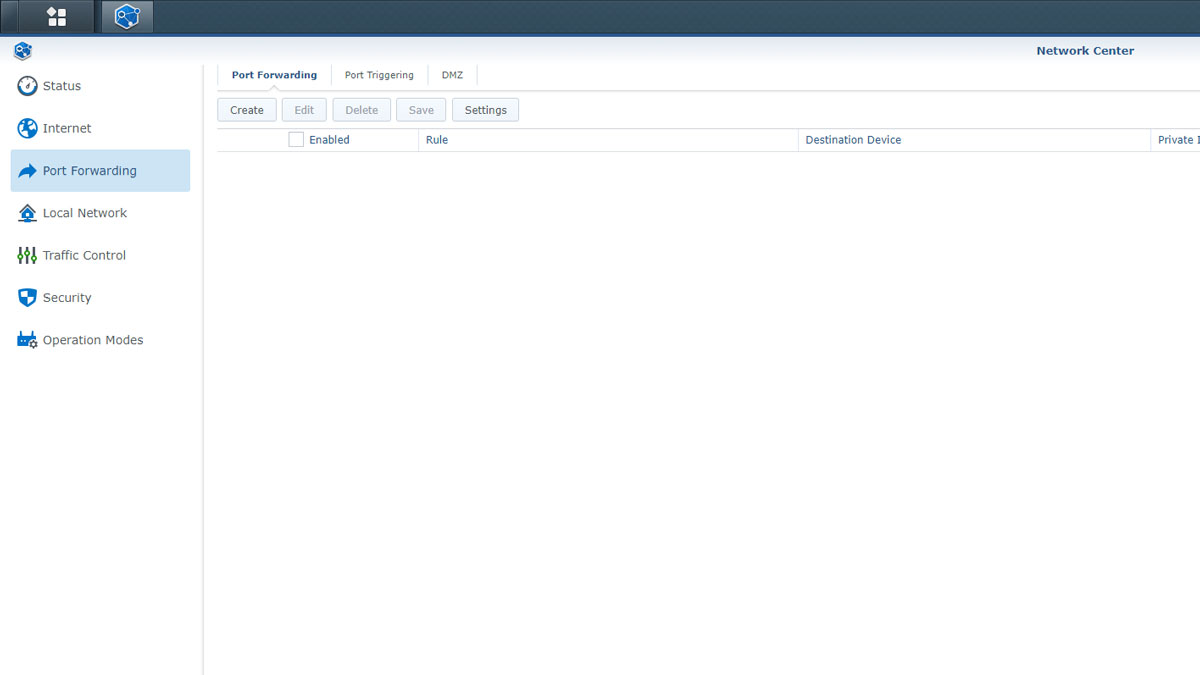1200x675 pixels.
Task: Click the small Network Center window title icon
Action: click(x=22, y=51)
